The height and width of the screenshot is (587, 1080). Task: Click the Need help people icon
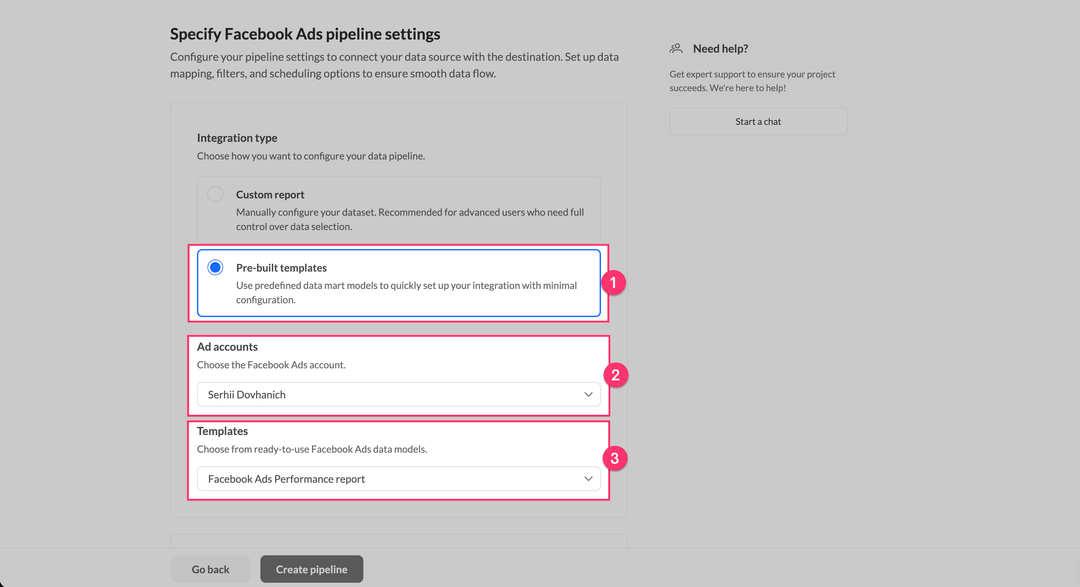[x=677, y=48]
